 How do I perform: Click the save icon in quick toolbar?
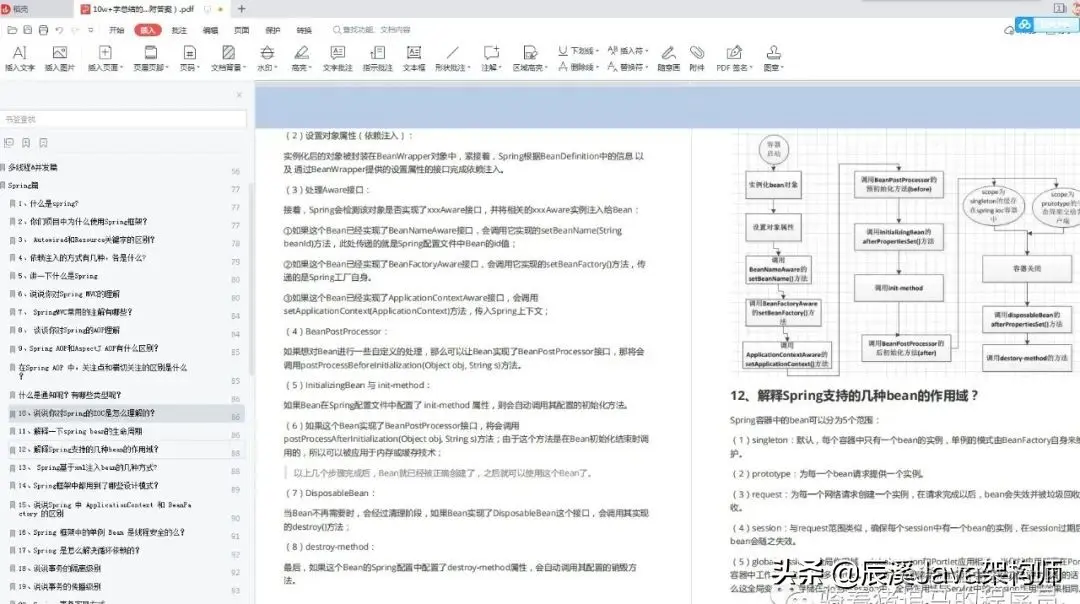[x=28, y=30]
